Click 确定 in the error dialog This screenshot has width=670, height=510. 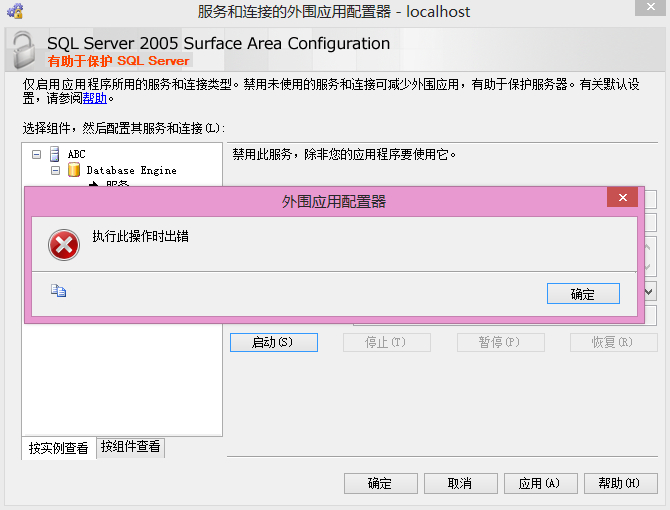583,294
